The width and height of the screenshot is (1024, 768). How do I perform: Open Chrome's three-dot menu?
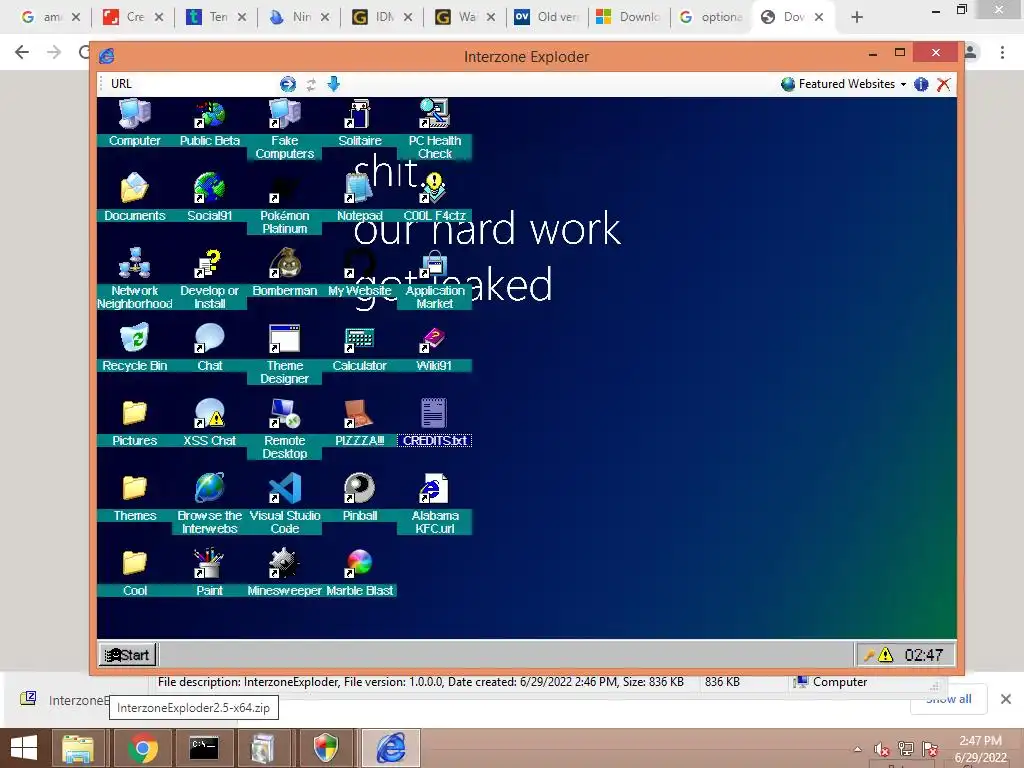point(1002,52)
